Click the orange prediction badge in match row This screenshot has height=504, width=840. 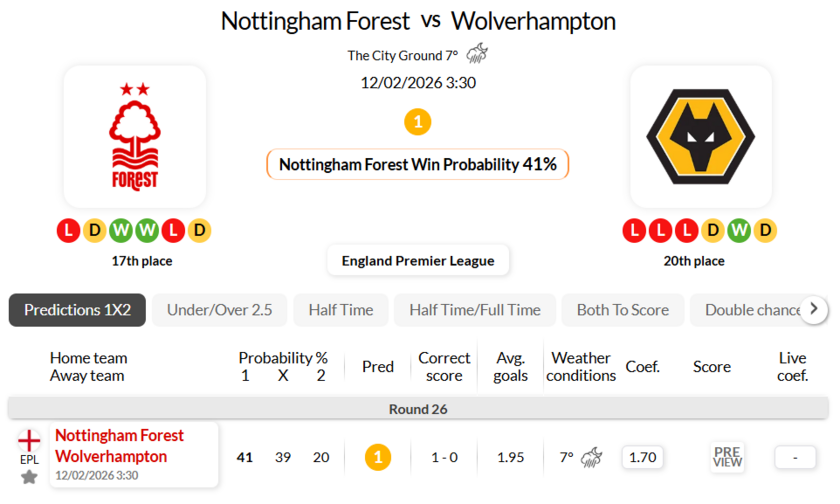pyautogui.click(x=377, y=457)
